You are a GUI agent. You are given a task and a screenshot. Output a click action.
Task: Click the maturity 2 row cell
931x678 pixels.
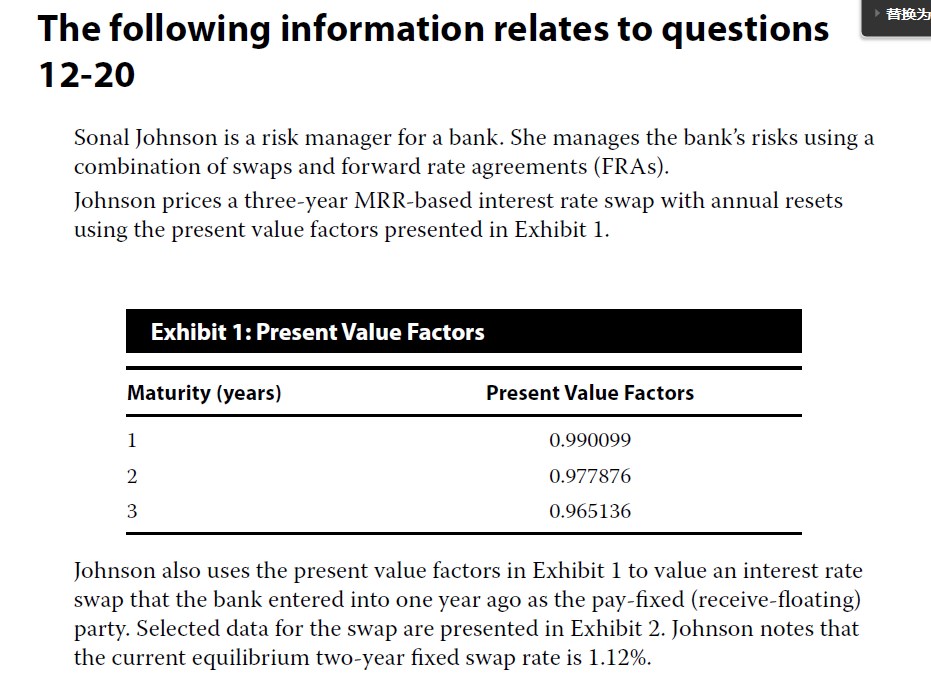132,477
